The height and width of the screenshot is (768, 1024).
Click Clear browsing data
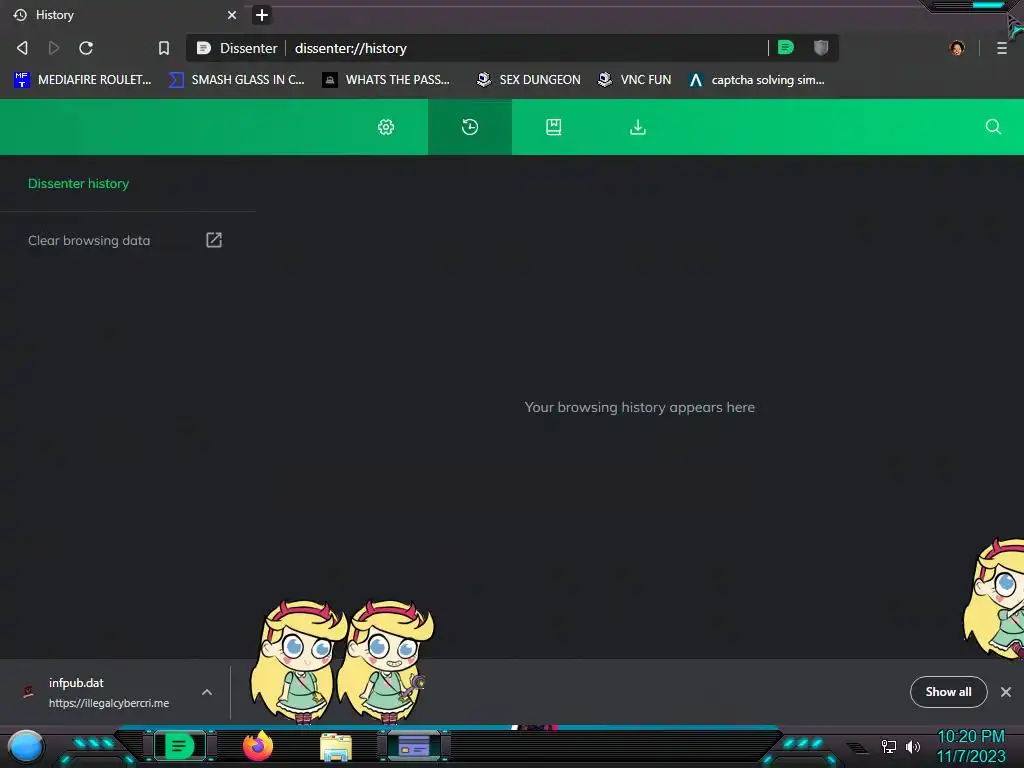tap(89, 240)
